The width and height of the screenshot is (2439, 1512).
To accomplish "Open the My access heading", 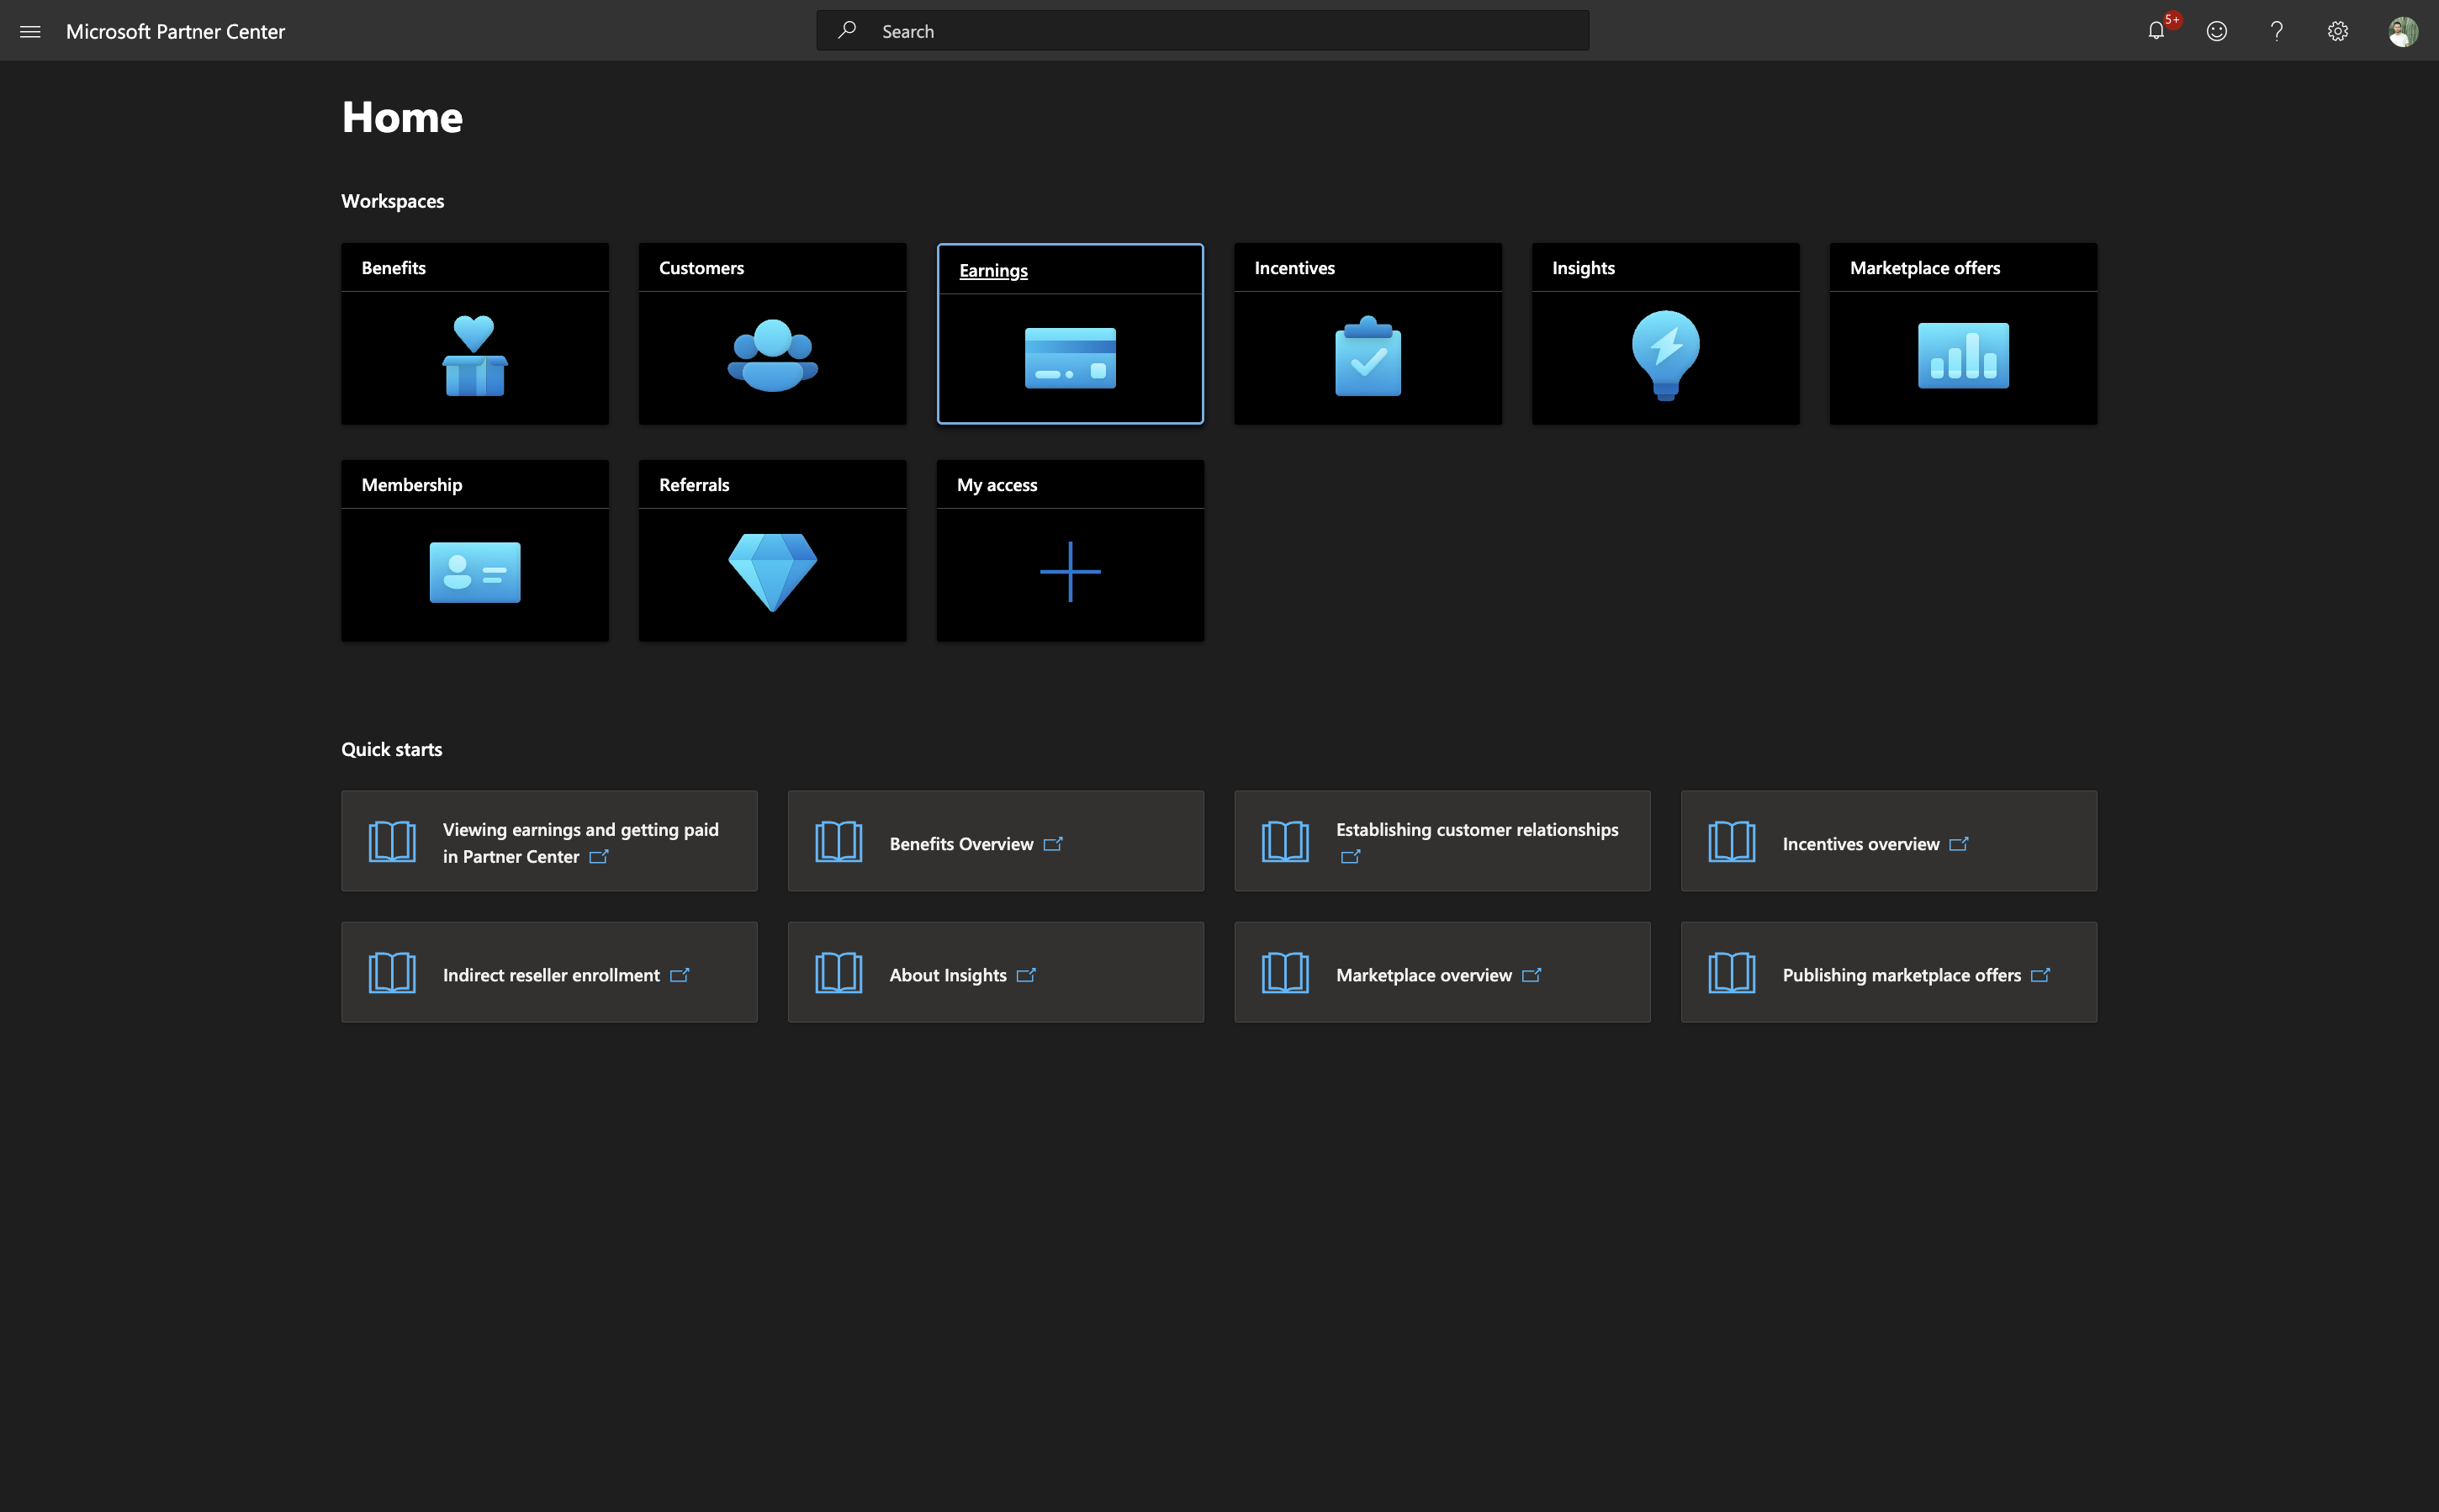I will click(x=997, y=485).
